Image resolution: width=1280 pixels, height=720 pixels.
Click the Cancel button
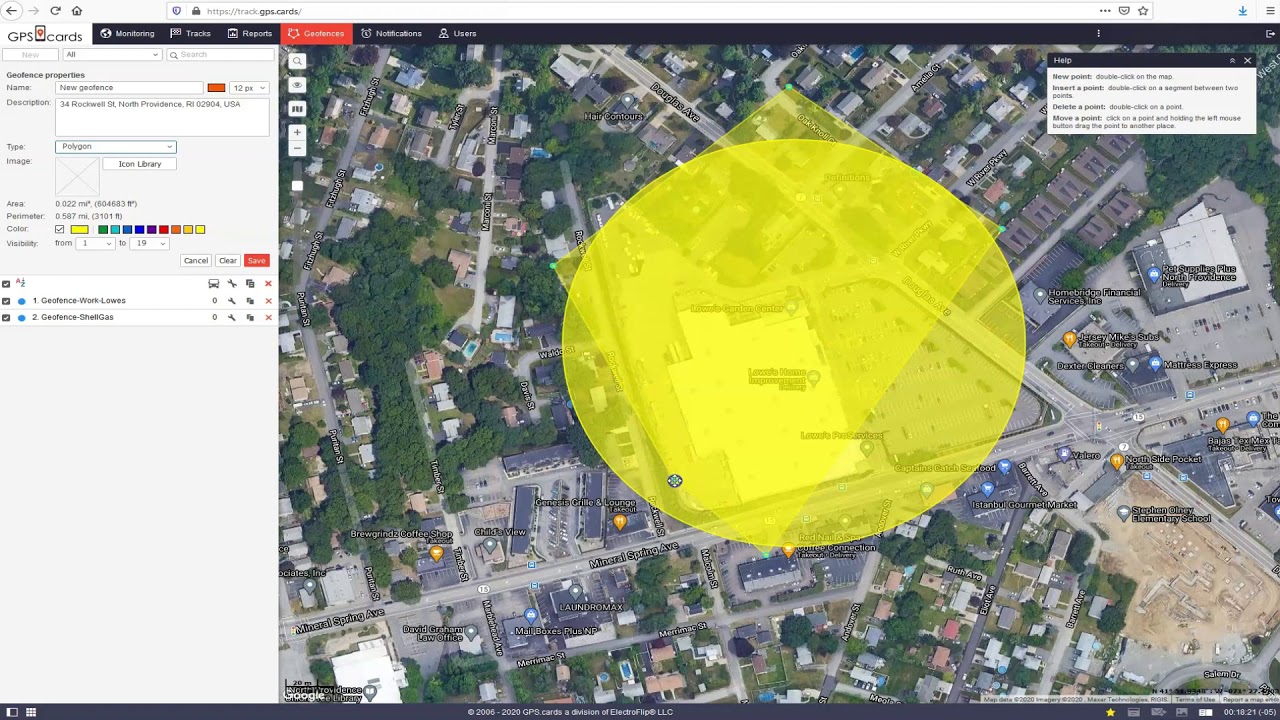click(195, 261)
